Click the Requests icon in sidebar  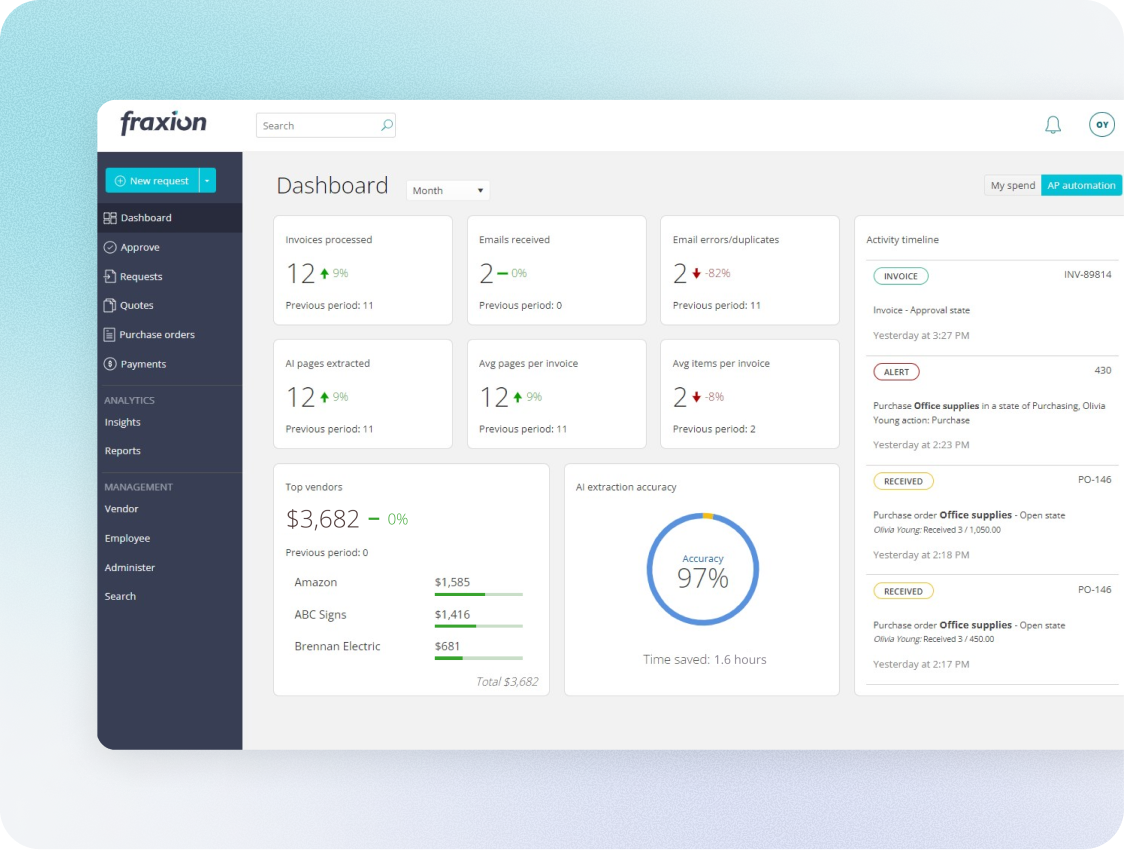click(110, 277)
